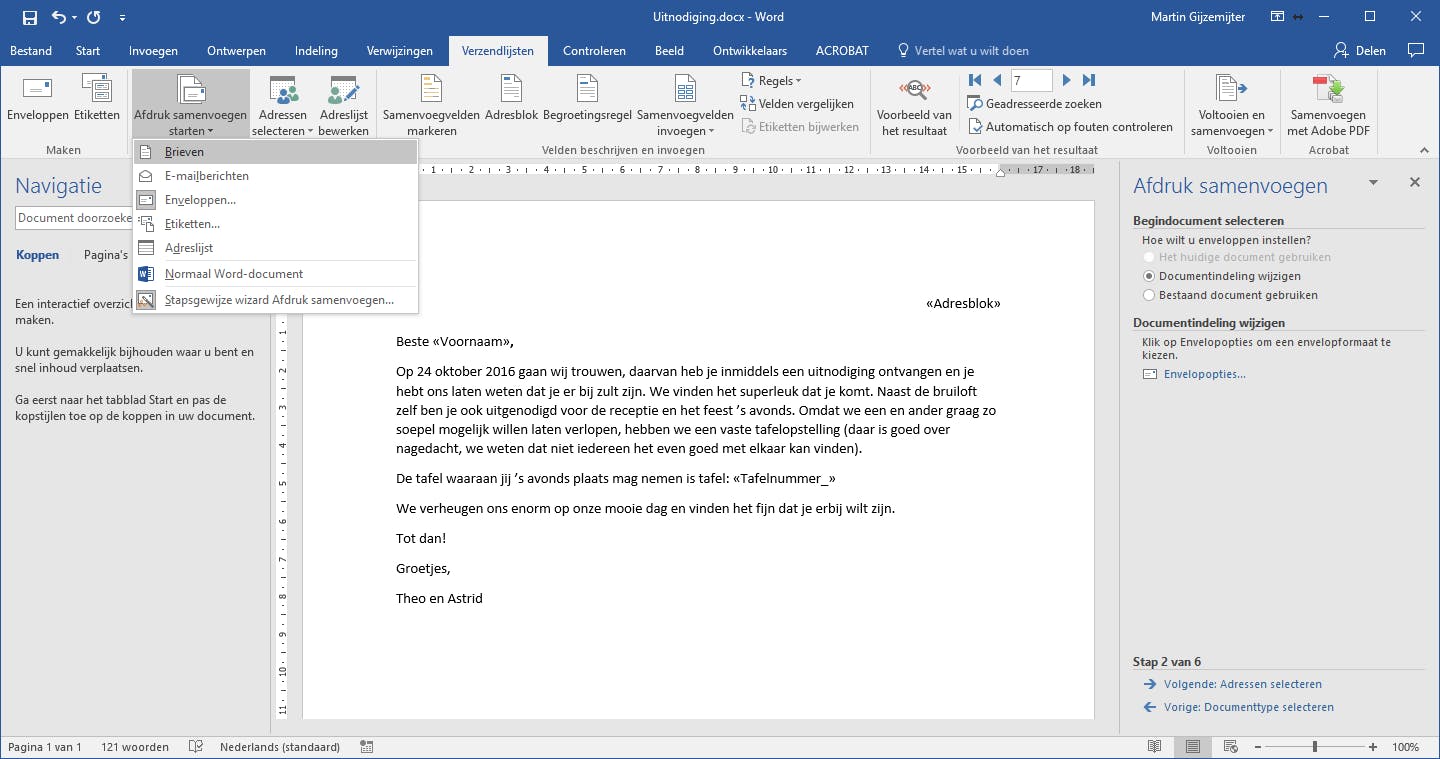Switch to the Controleren ribbon tab
The image size is (1440, 759).
[594, 51]
